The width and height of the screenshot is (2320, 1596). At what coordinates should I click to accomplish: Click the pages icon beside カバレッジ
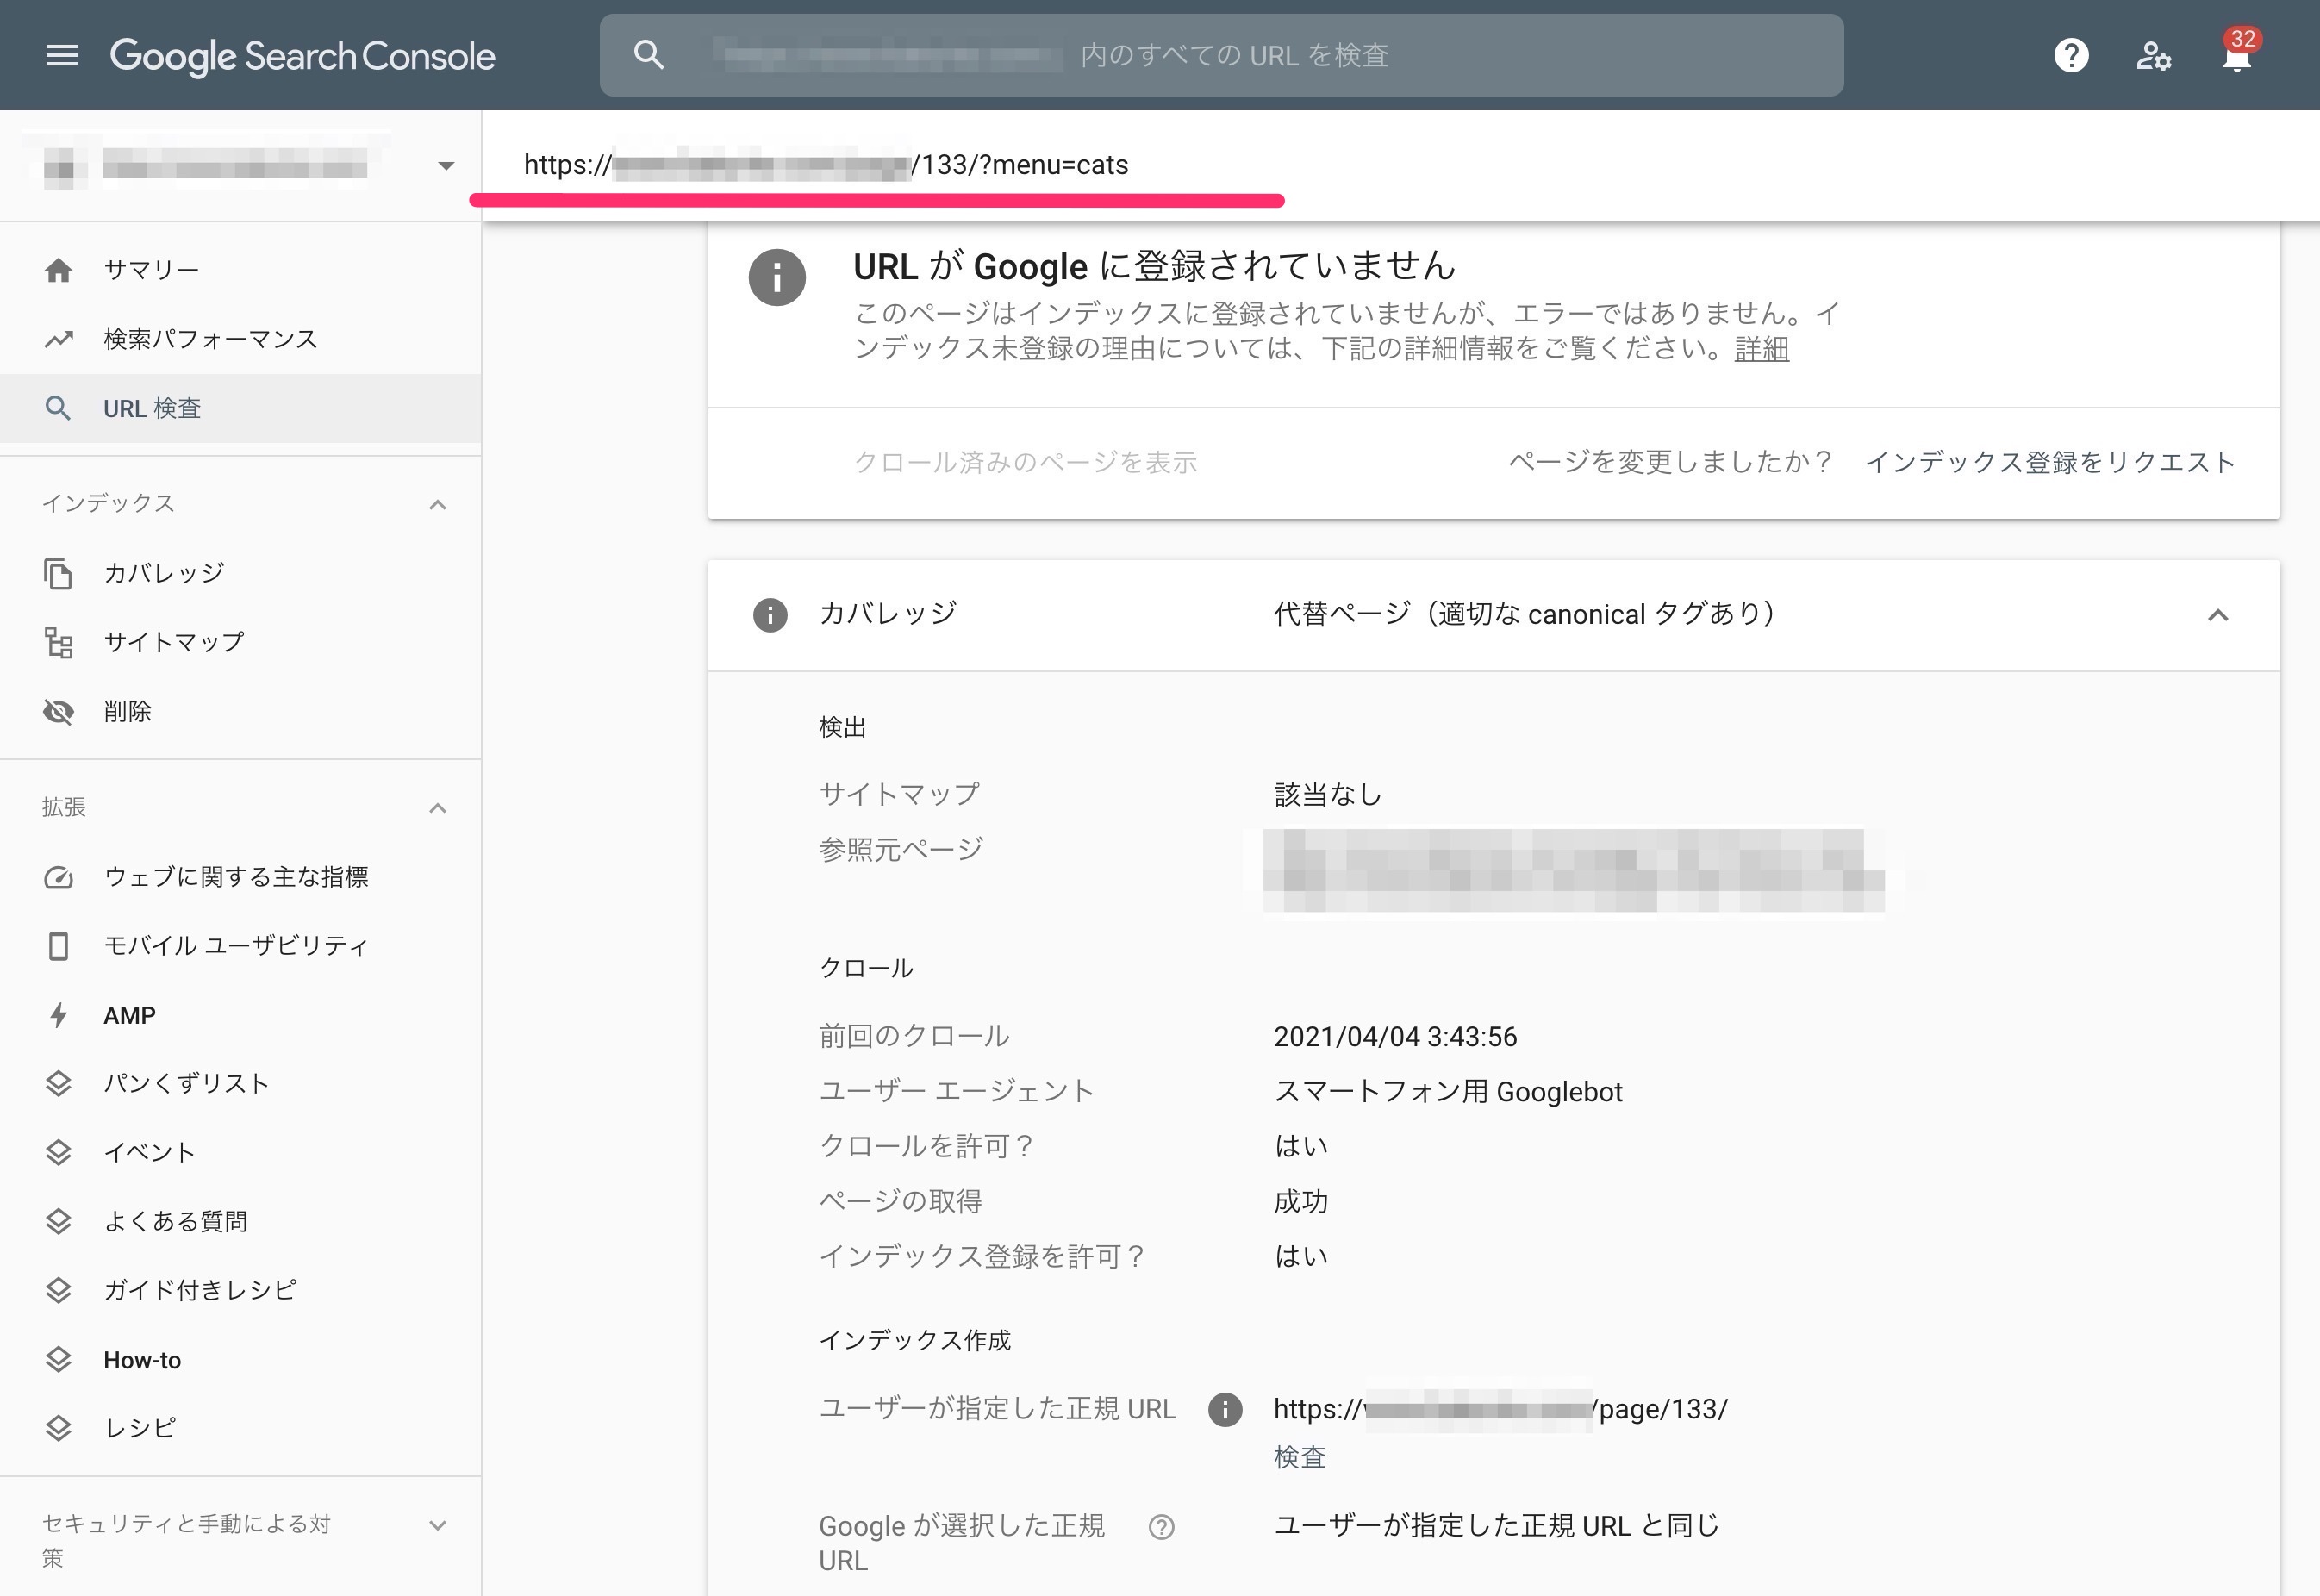coord(58,574)
